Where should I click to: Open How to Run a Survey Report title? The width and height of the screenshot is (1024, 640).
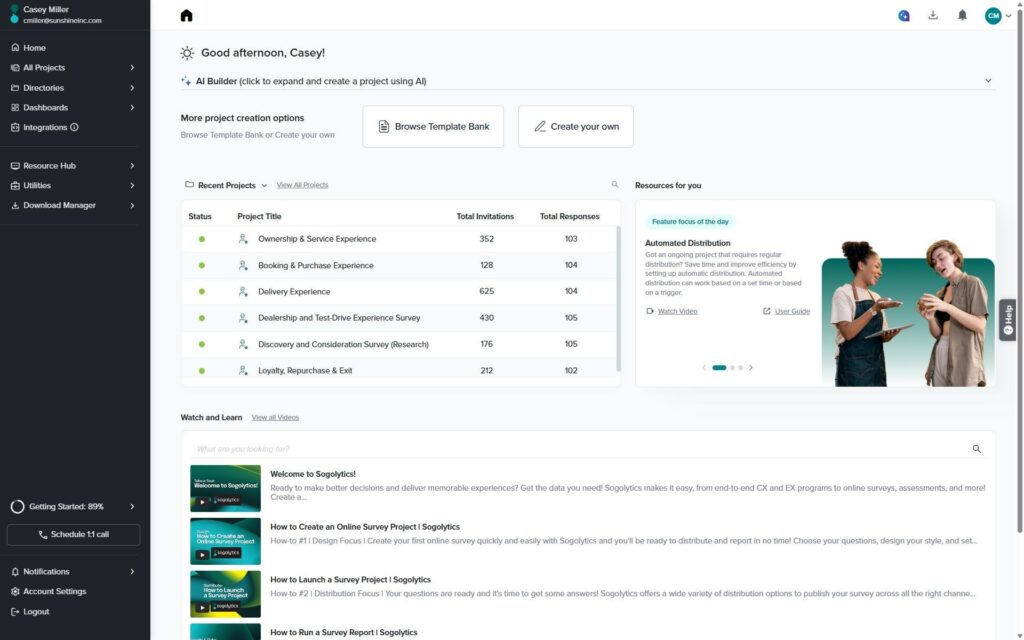coord(344,633)
